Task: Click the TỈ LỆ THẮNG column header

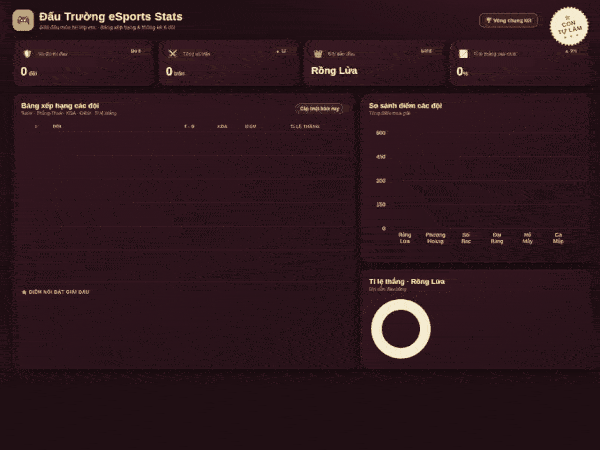Action: click(305, 126)
